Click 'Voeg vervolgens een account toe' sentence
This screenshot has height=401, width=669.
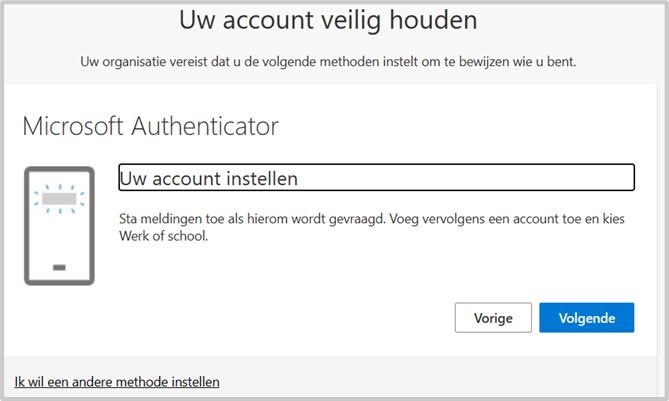(x=482, y=219)
